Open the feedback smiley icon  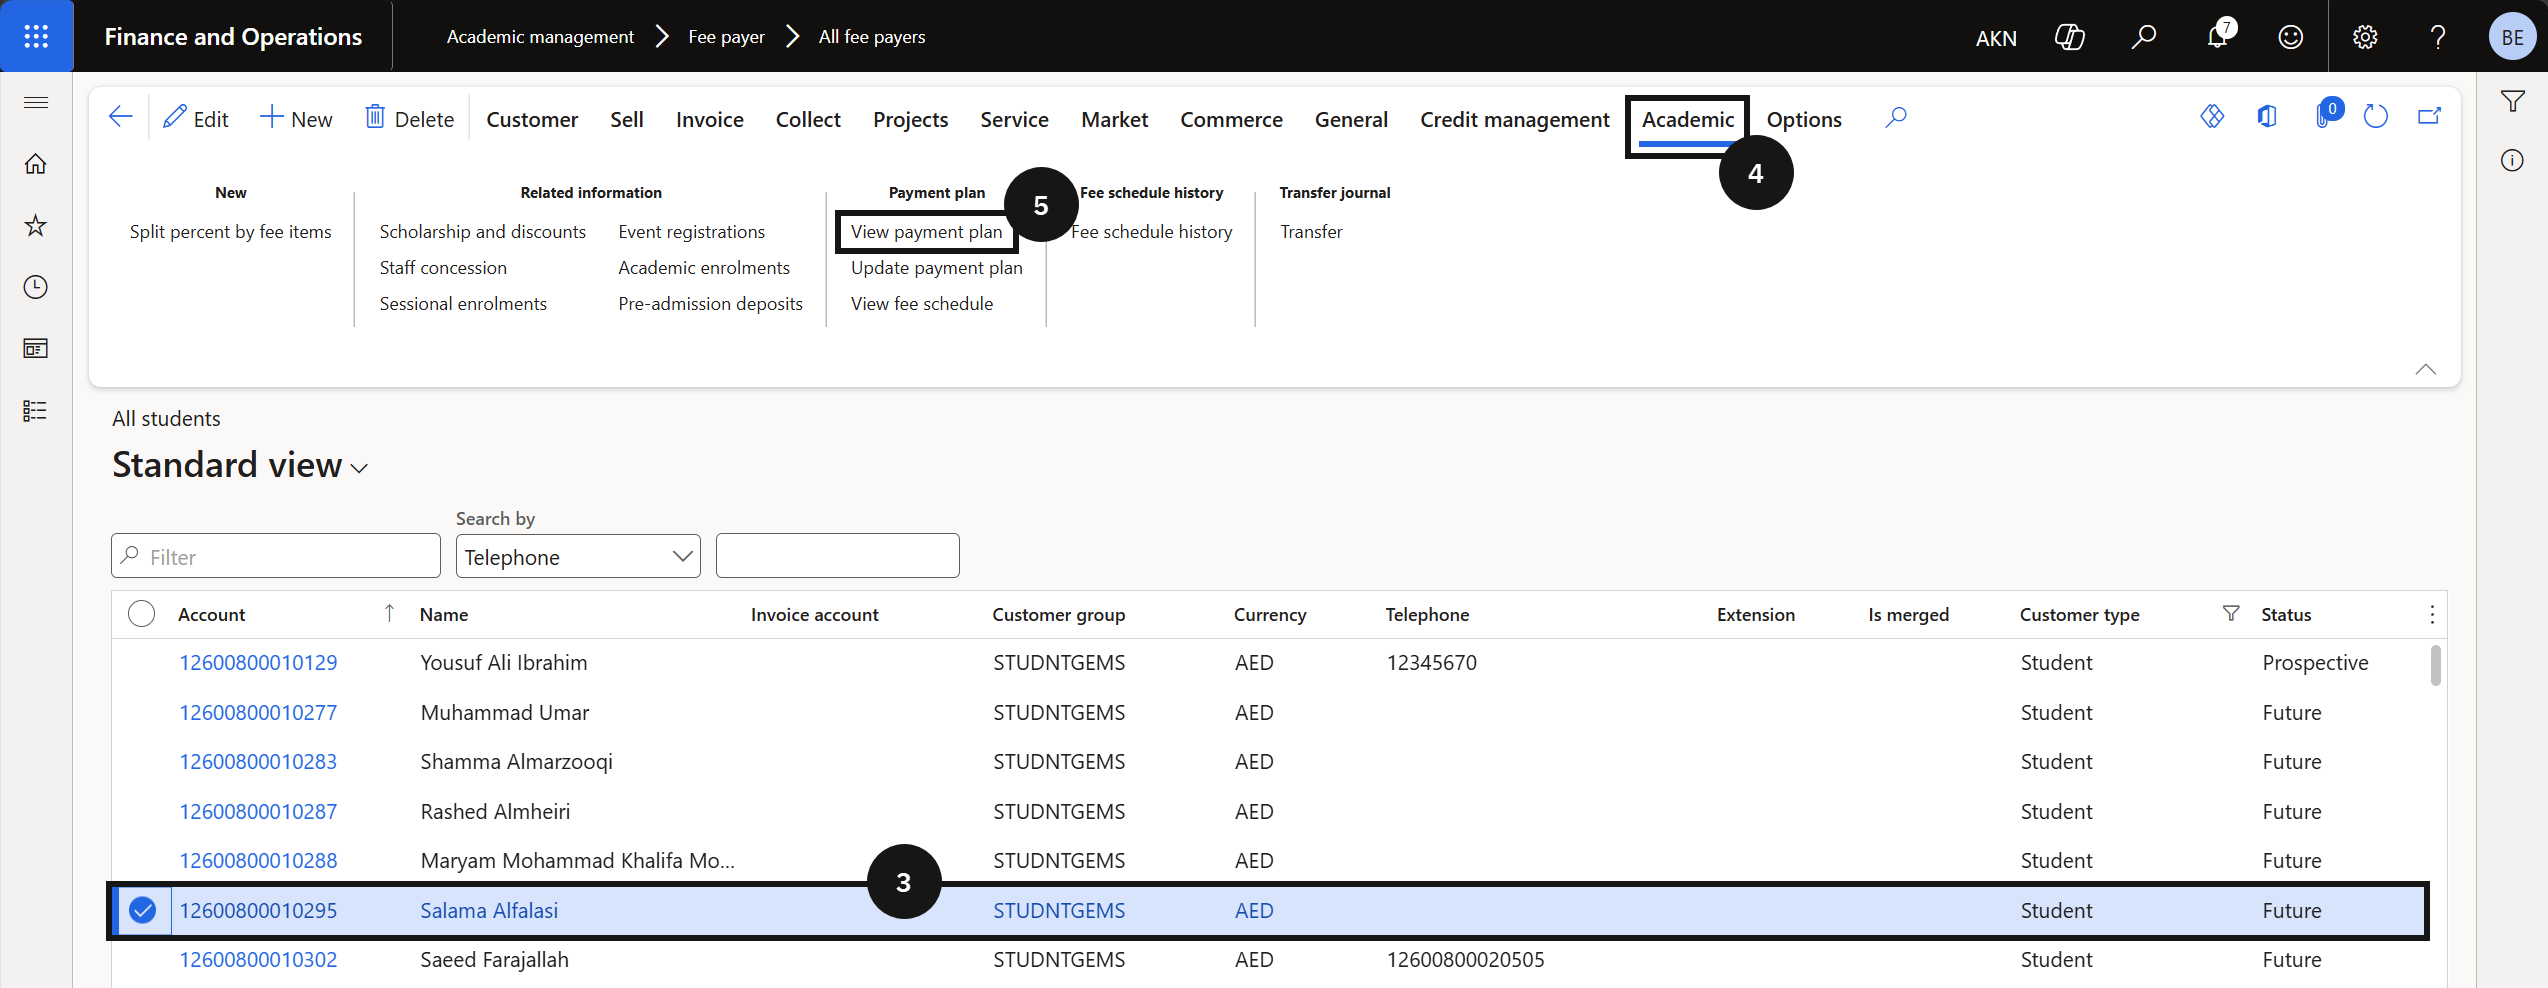point(2291,37)
